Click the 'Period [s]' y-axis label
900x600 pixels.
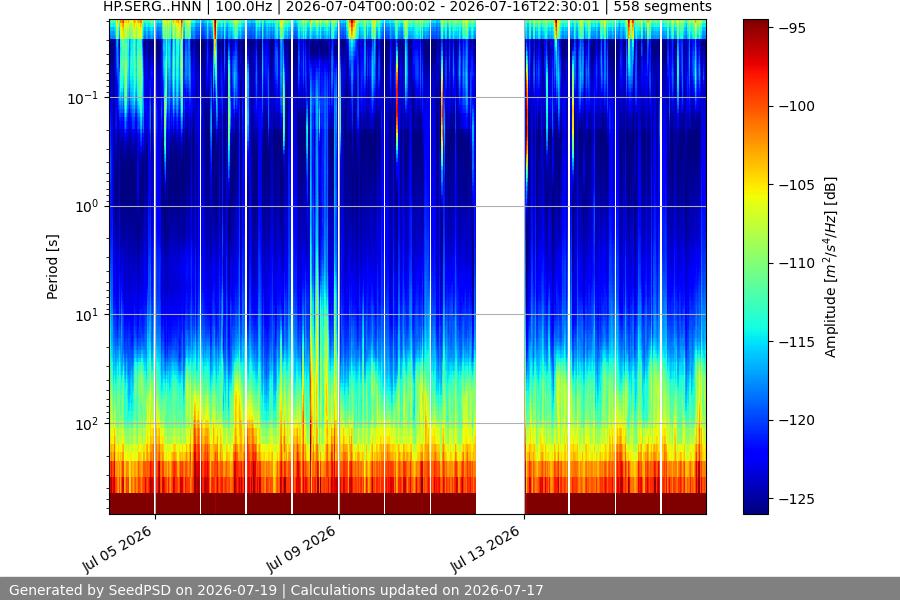coord(52,267)
